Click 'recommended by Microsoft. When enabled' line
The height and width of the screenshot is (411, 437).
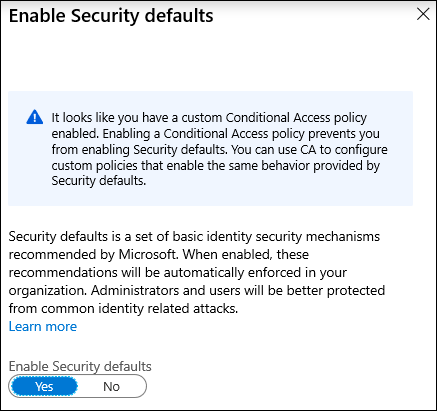[159, 255]
